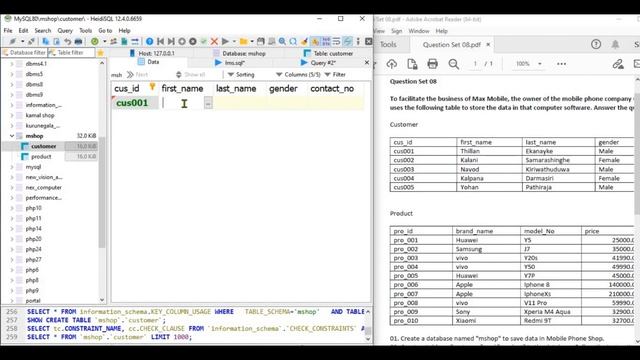Screen dimensions: 640x360
Task: Click the Print icon in HeidiSQL toolbar
Action: point(78,41)
